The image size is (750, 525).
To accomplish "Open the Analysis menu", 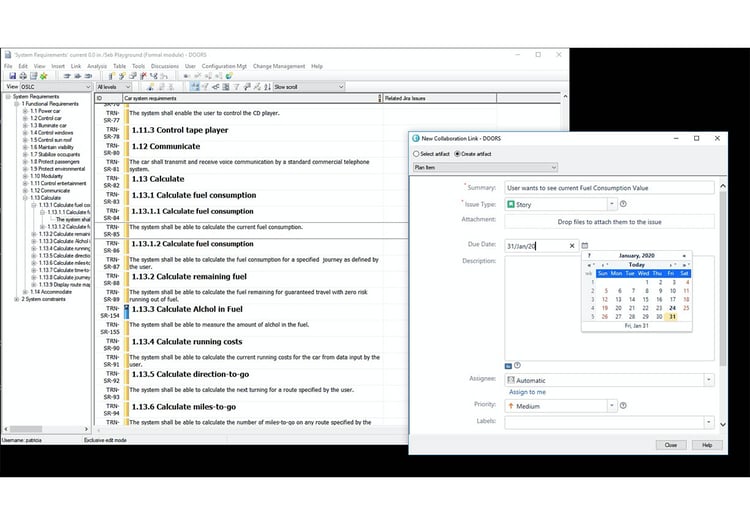I will tap(97, 66).
